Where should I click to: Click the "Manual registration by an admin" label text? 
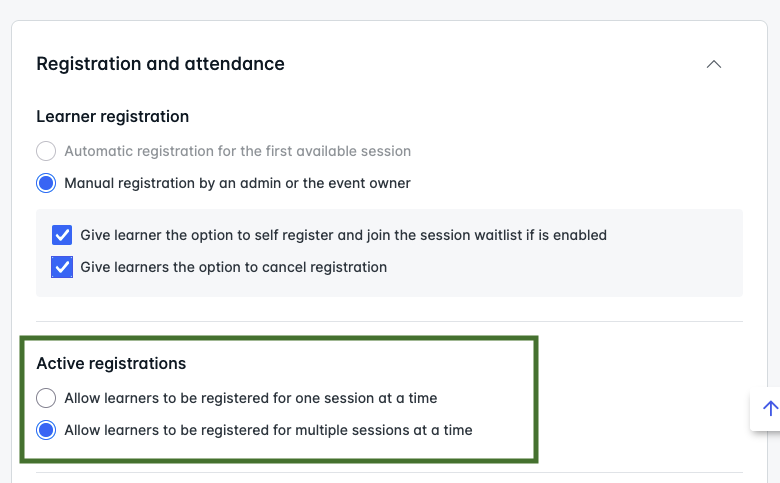[237, 184]
